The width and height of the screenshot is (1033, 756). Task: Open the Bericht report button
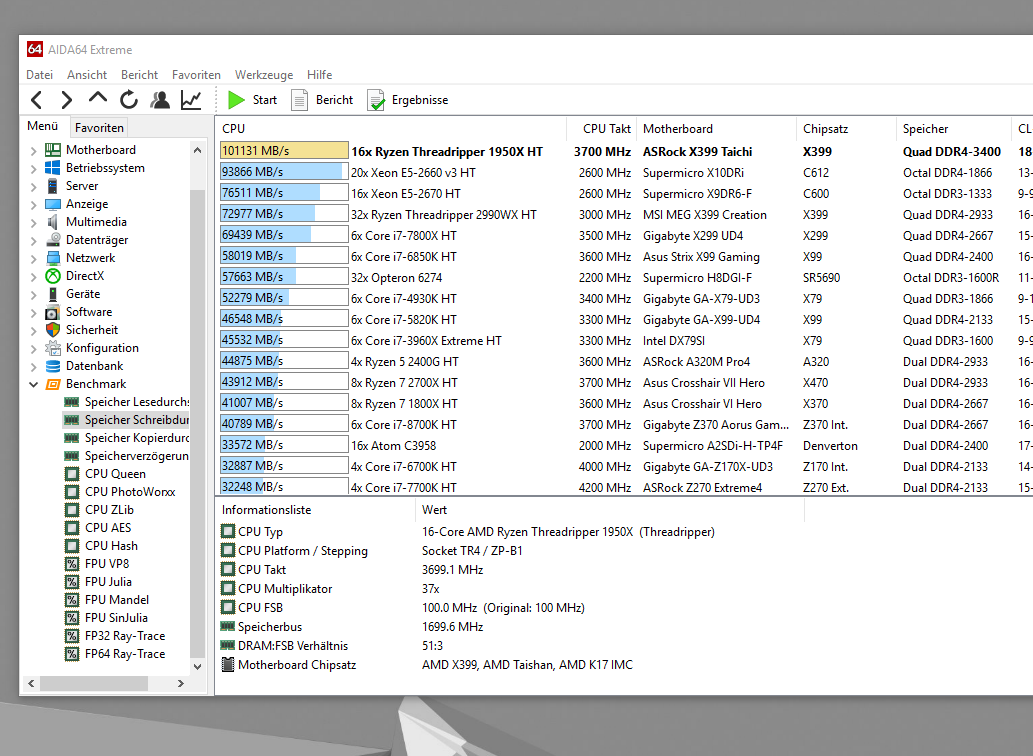click(x=322, y=99)
